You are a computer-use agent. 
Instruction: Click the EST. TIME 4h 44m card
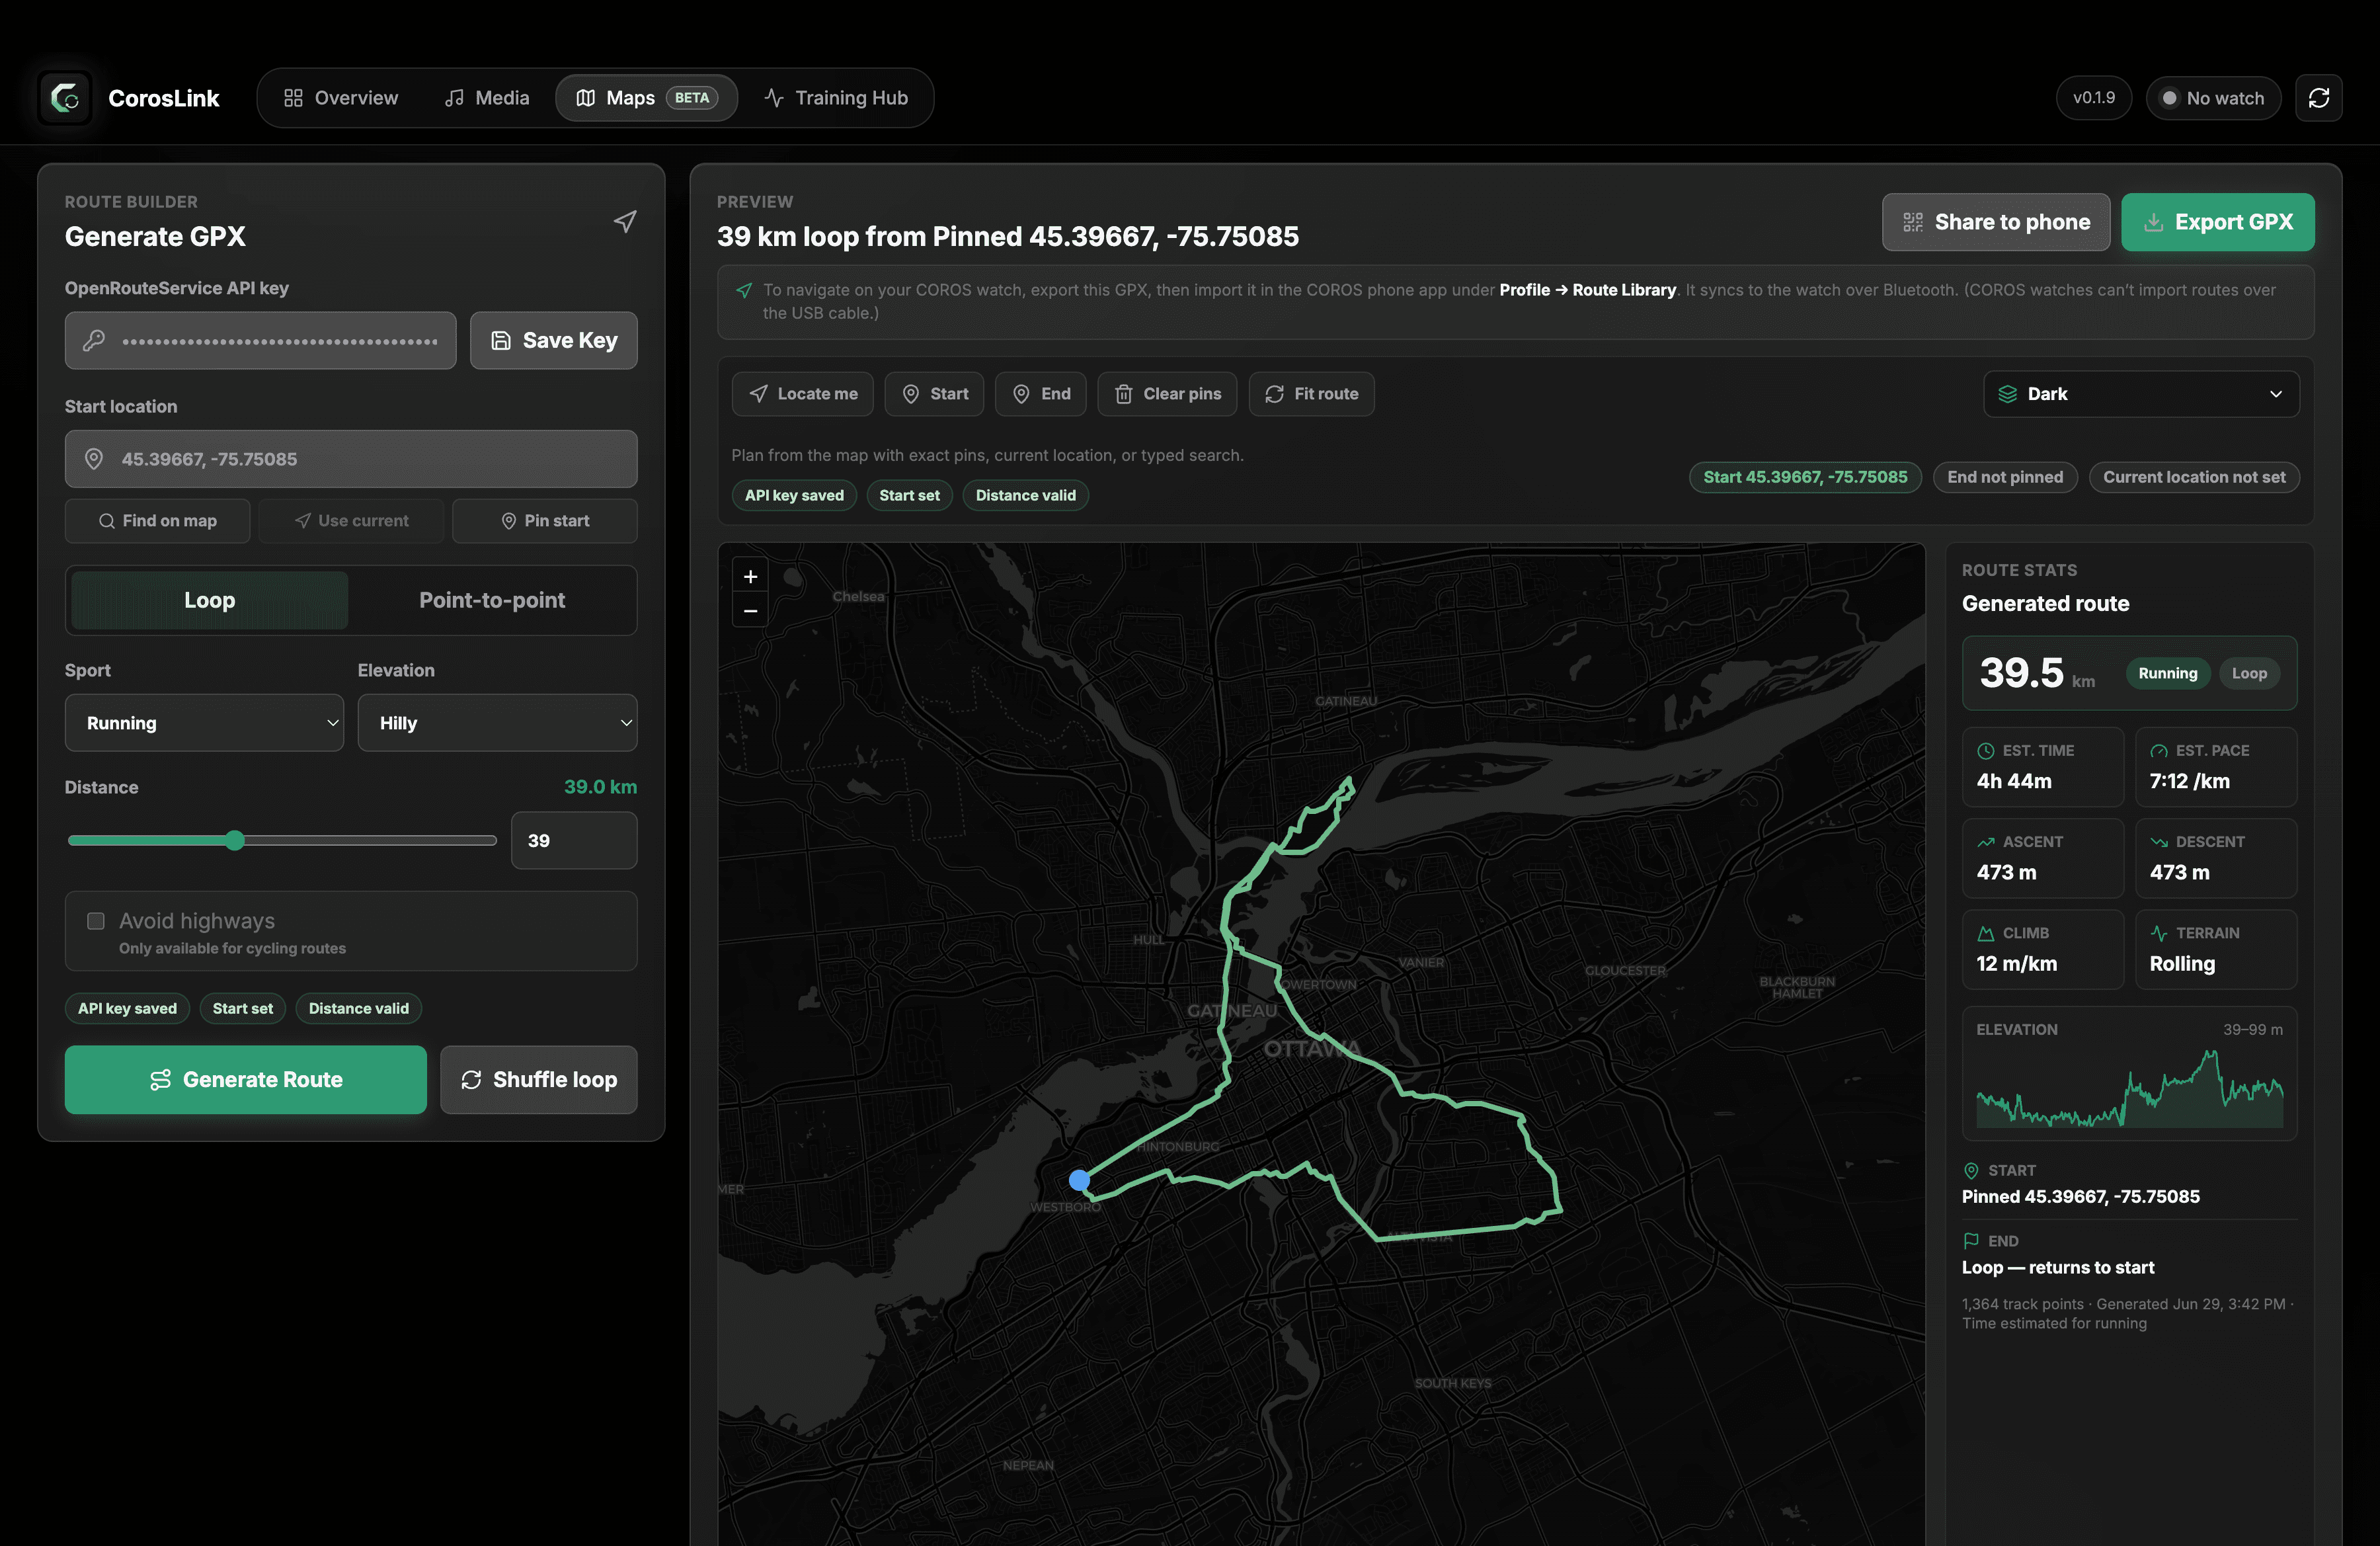(2042, 767)
